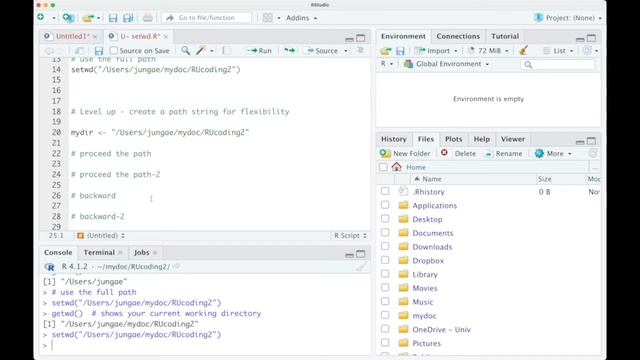
Task: Print the current file icon
Action: [x=148, y=18]
